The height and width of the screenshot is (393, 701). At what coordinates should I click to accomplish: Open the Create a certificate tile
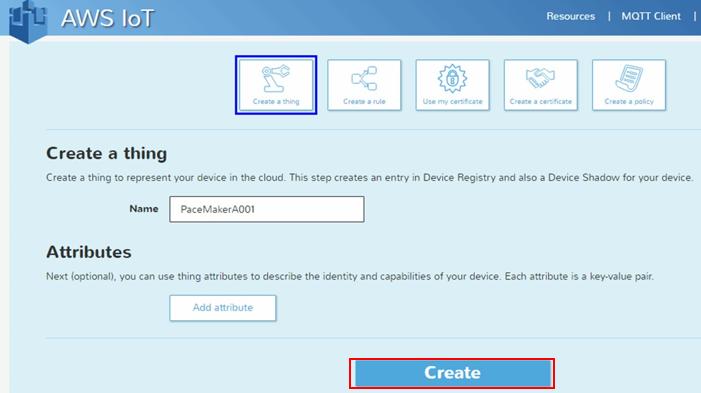[541, 85]
